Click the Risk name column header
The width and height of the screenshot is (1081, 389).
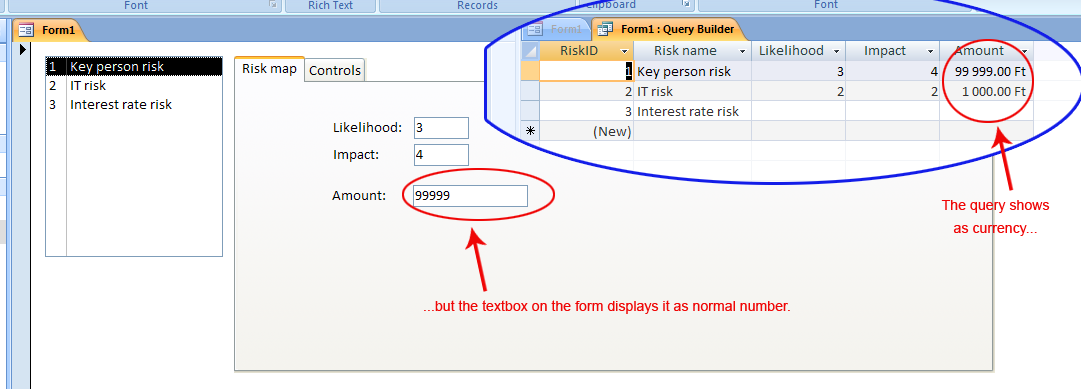[692, 50]
